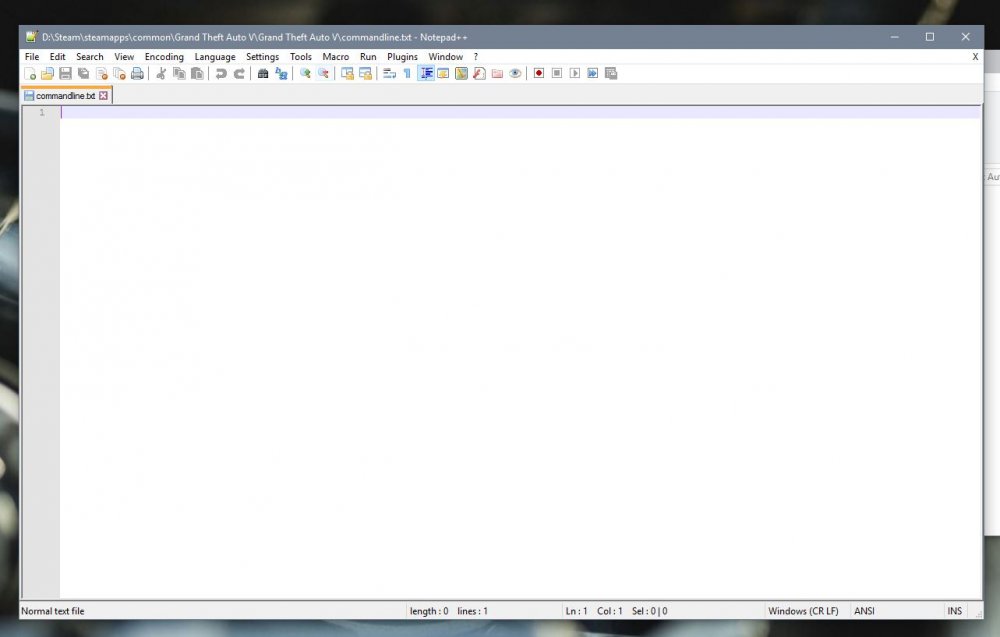
Task: Open the Encoding menu
Action: [164, 57]
